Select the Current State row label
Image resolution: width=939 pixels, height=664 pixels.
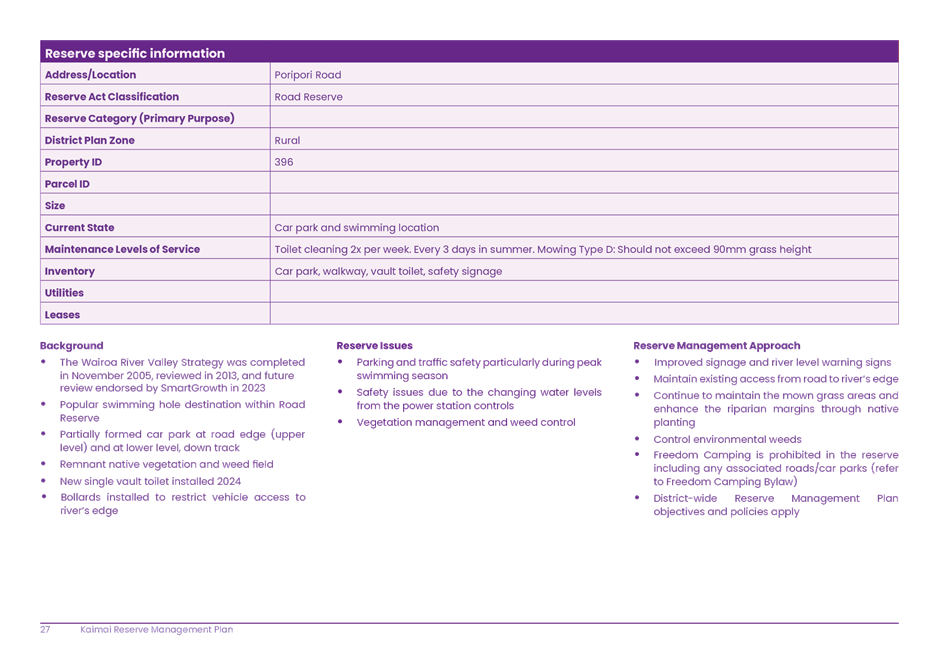pyautogui.click(x=79, y=228)
